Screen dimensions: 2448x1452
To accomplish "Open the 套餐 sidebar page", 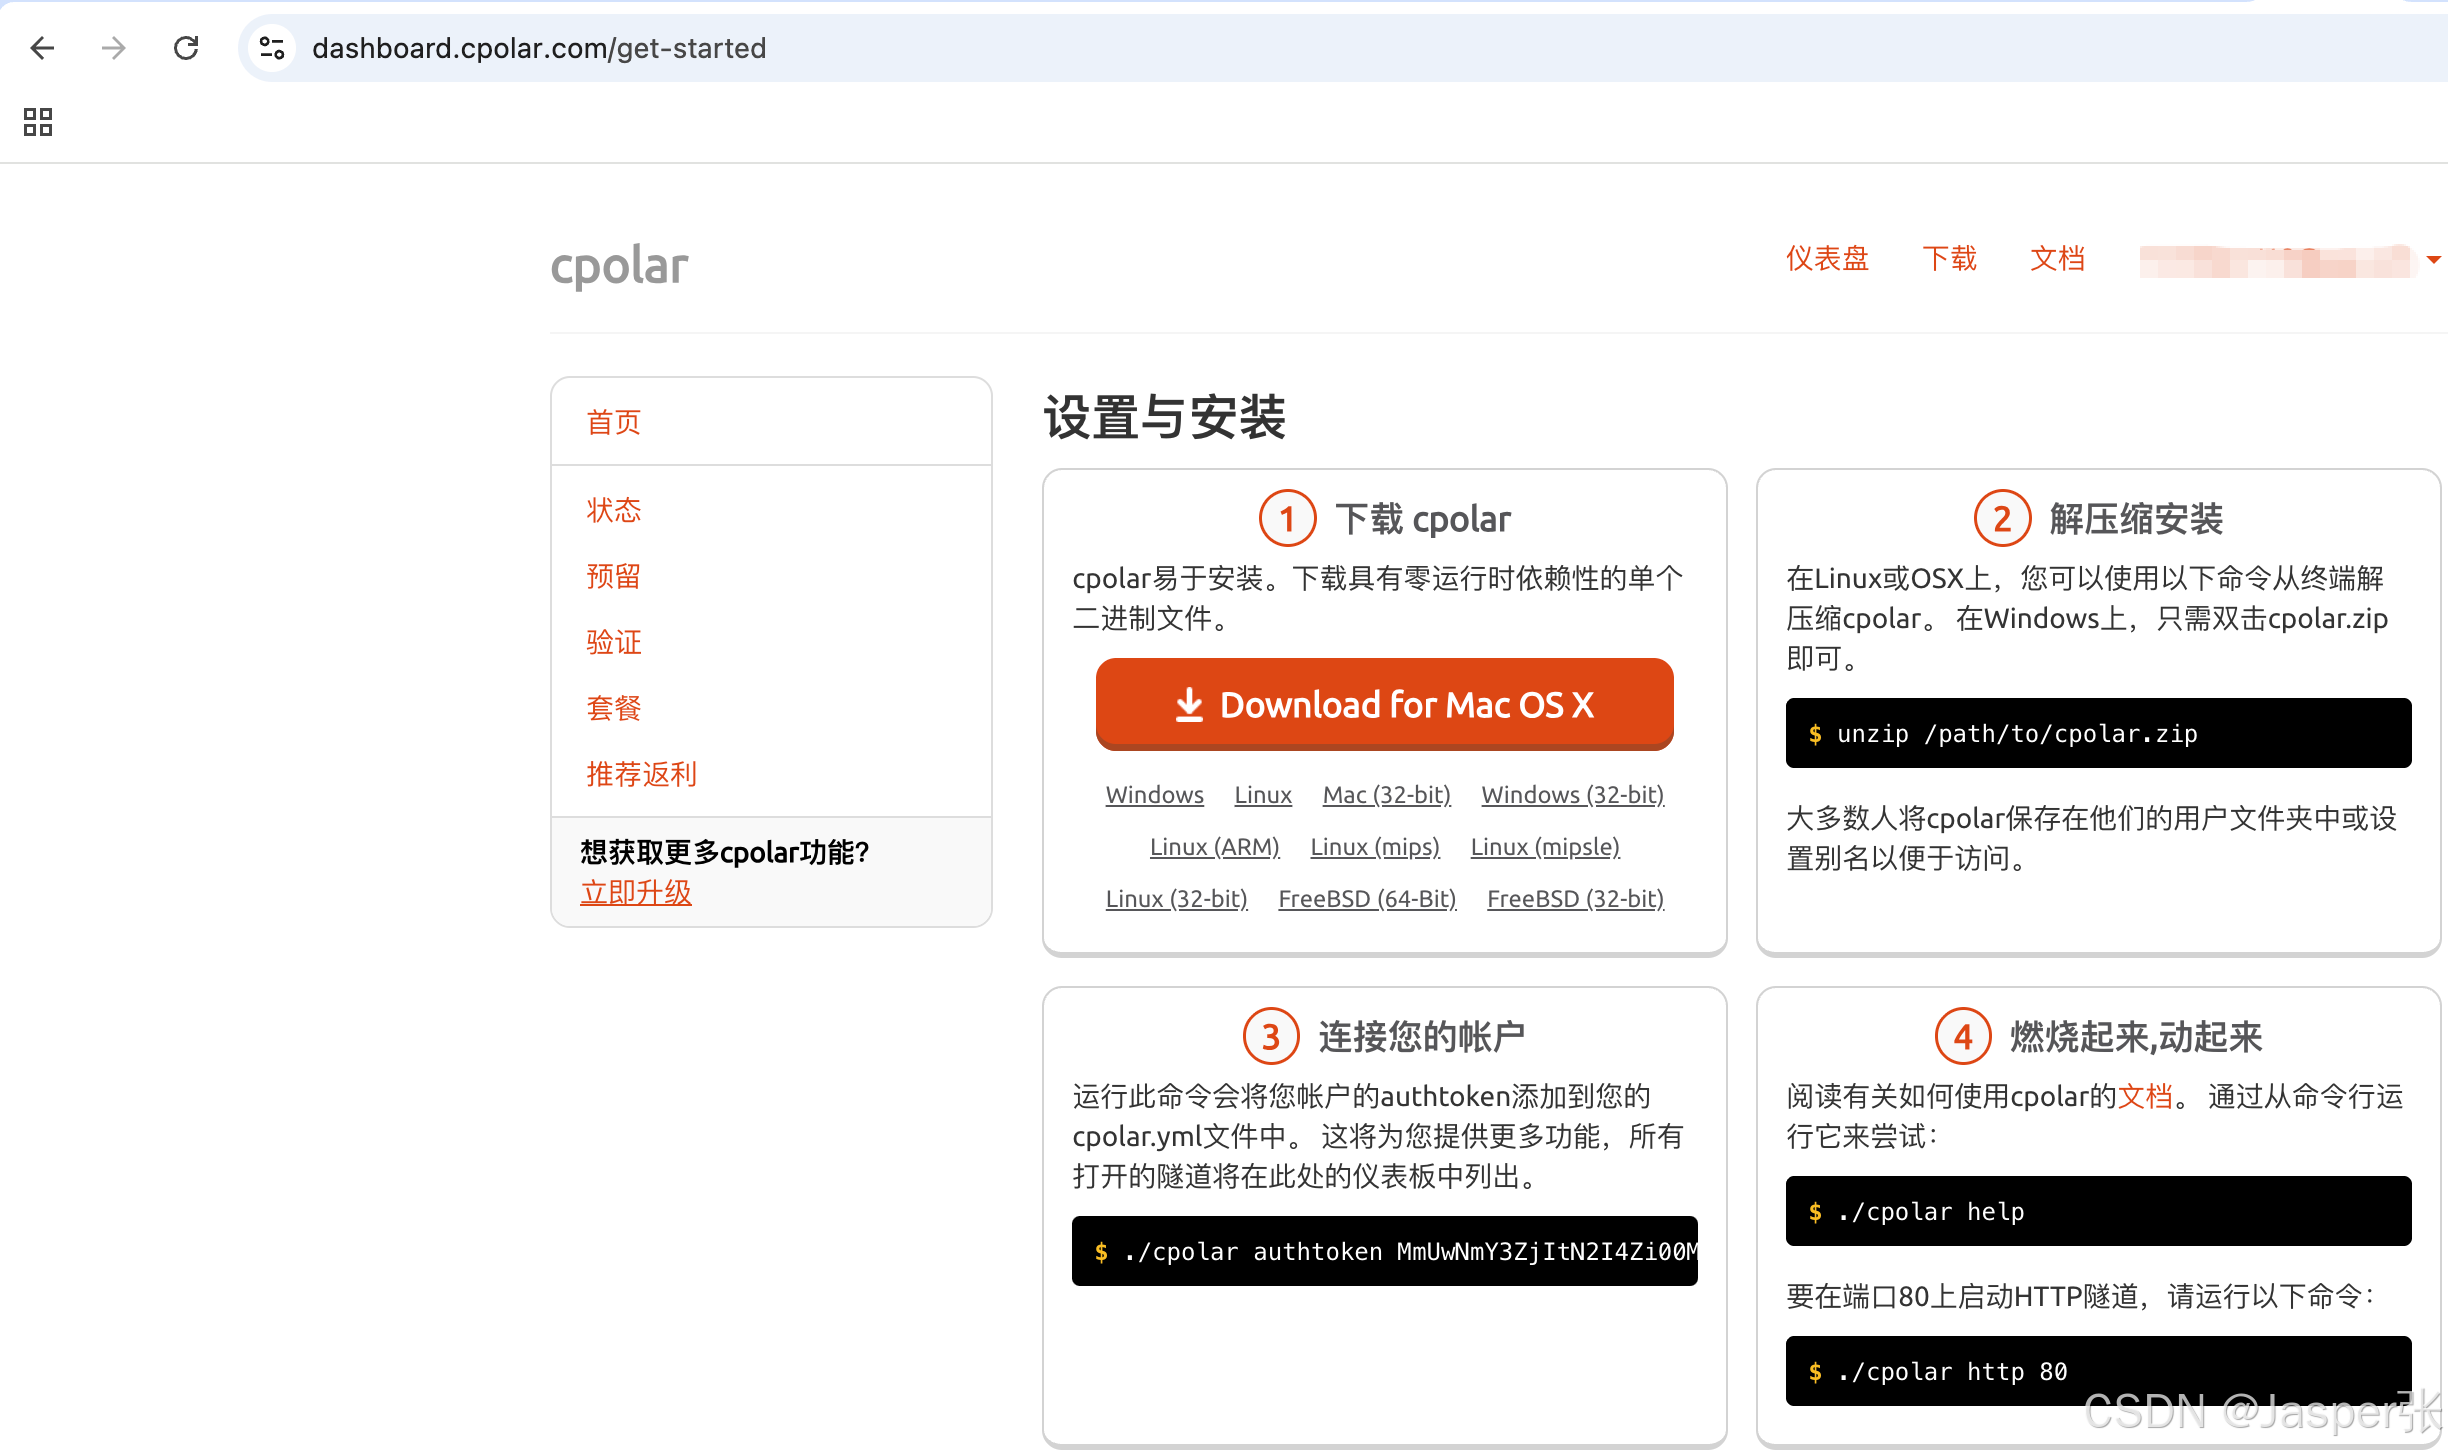I will pos(613,708).
